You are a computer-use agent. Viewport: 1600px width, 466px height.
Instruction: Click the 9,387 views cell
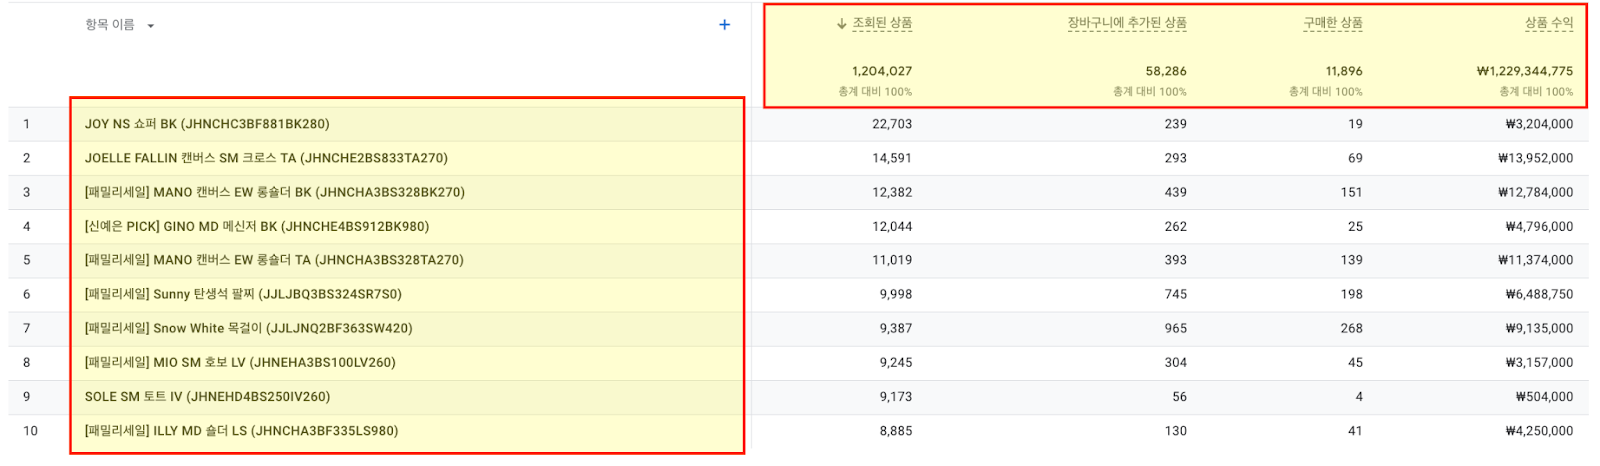(x=896, y=328)
